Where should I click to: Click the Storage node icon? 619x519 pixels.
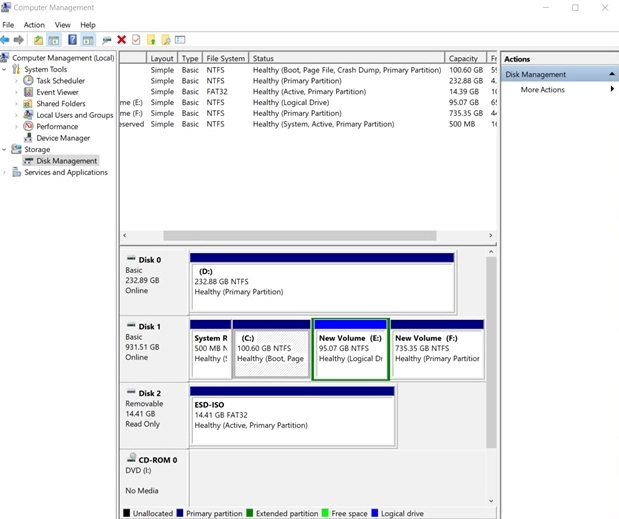(16, 149)
